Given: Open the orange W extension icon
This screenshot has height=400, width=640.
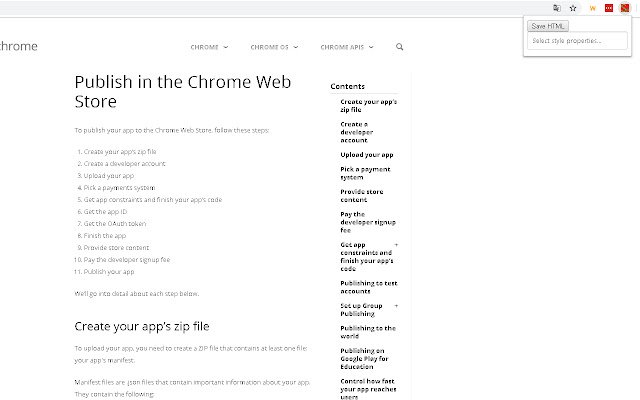Looking at the screenshot, I should [593, 8].
